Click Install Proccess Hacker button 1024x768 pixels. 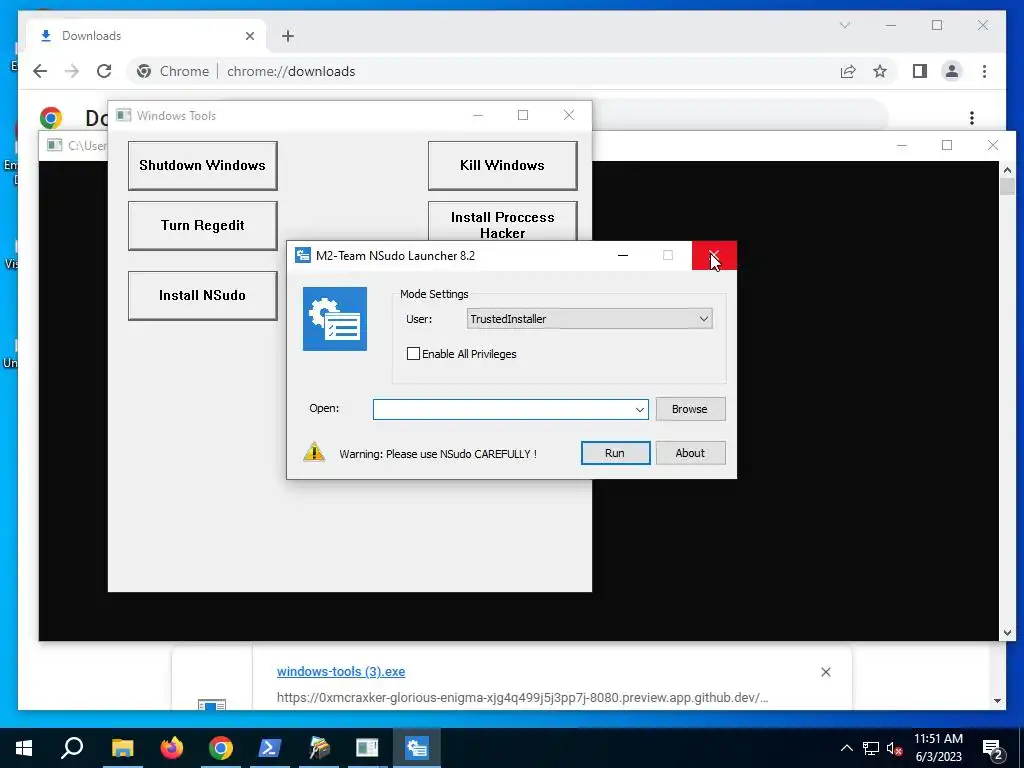pyautogui.click(x=502, y=222)
